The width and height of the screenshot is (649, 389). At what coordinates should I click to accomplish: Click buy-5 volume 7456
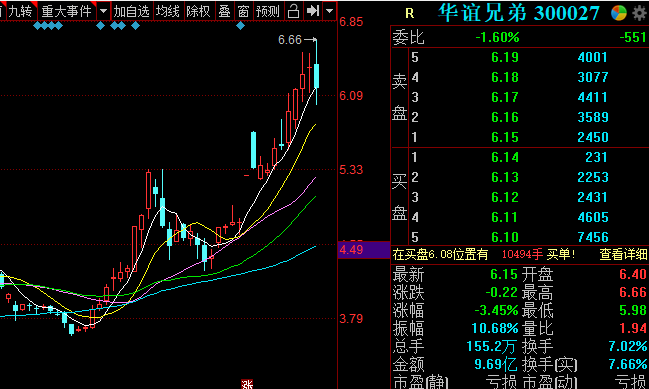click(x=593, y=237)
